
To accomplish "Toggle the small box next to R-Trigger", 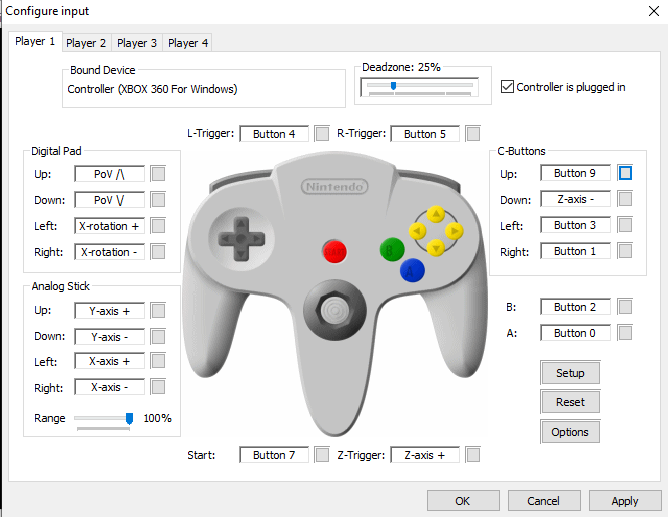I will [x=473, y=133].
